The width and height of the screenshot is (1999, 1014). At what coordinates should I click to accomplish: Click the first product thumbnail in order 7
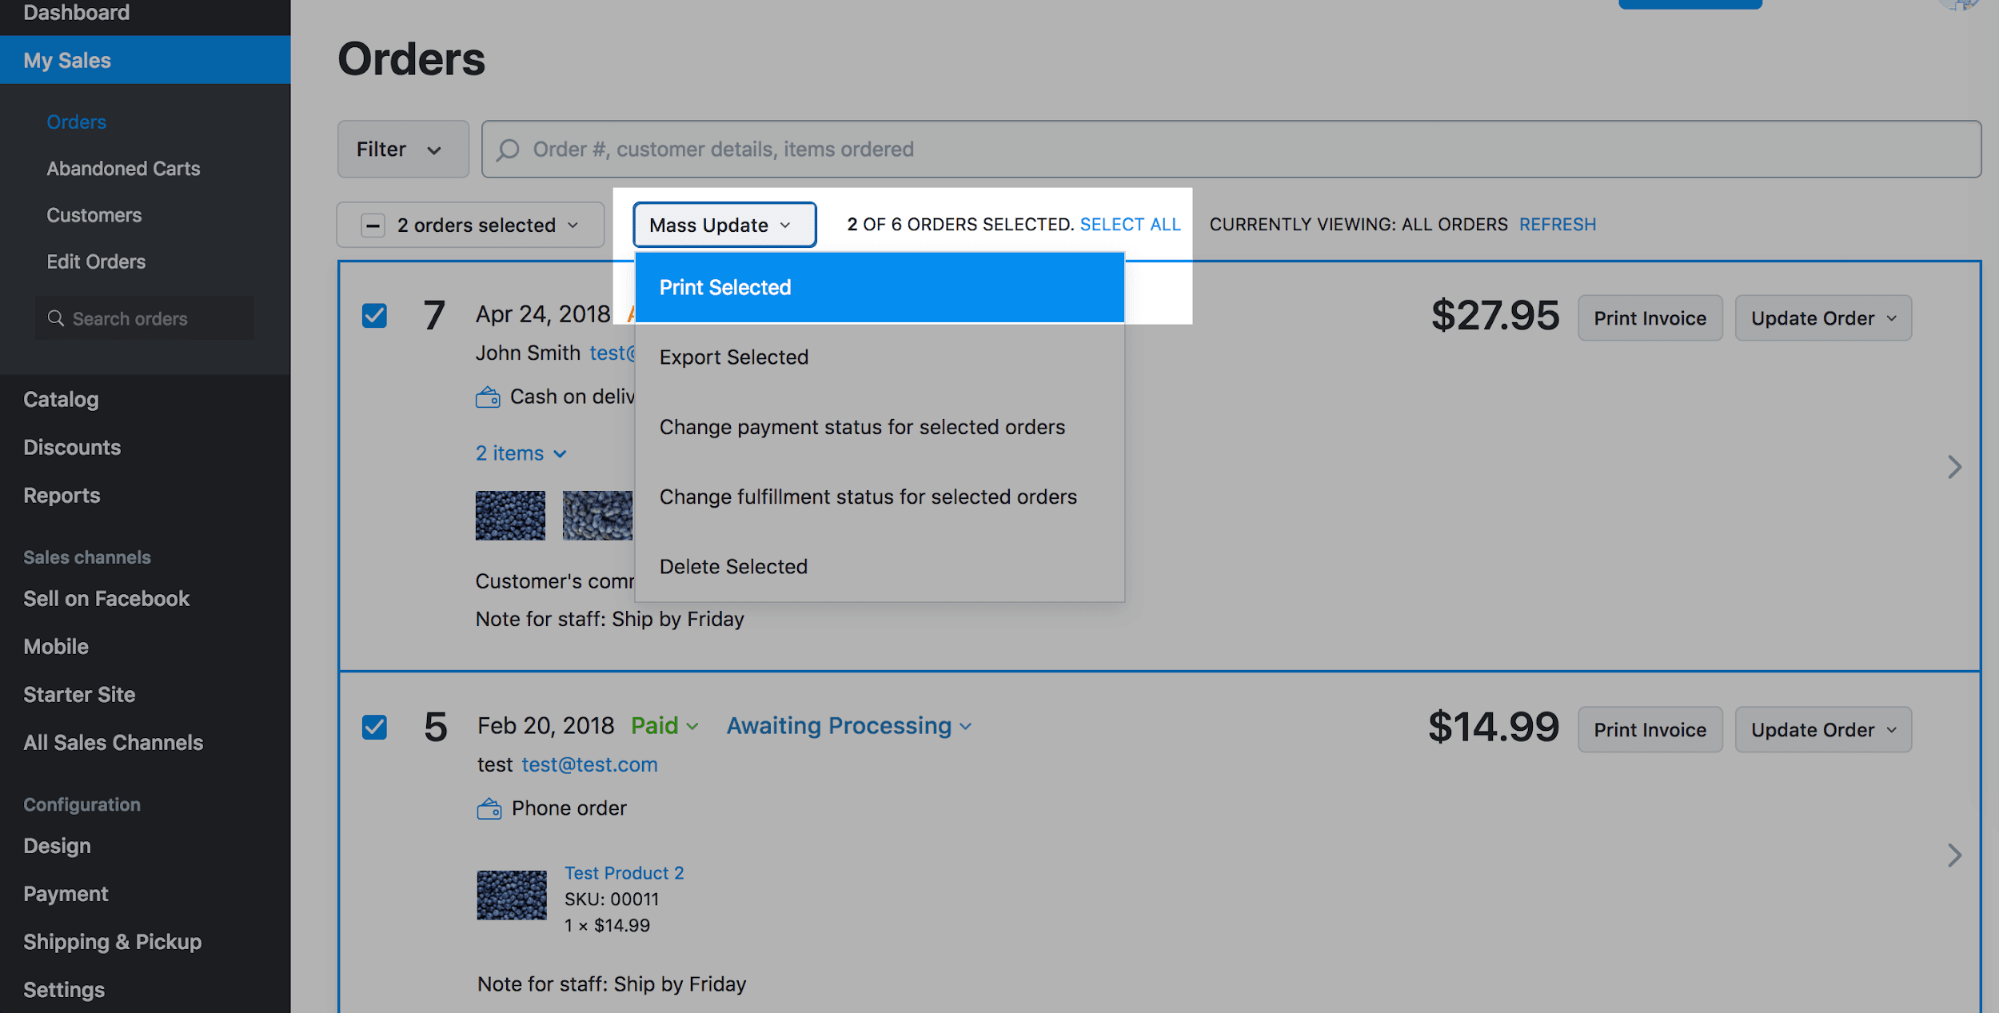pos(510,515)
